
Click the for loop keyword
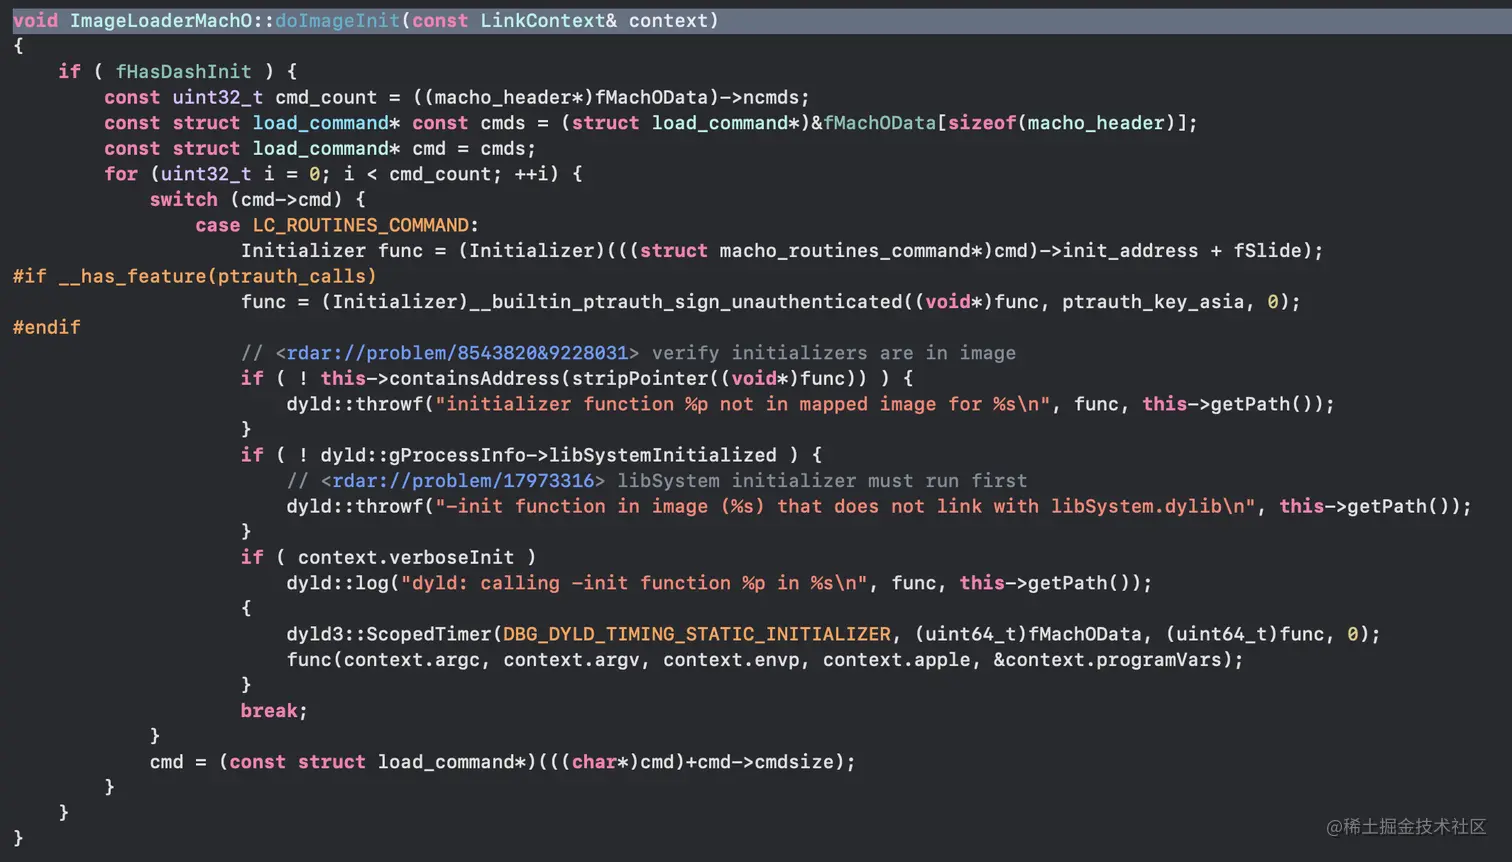(x=121, y=174)
